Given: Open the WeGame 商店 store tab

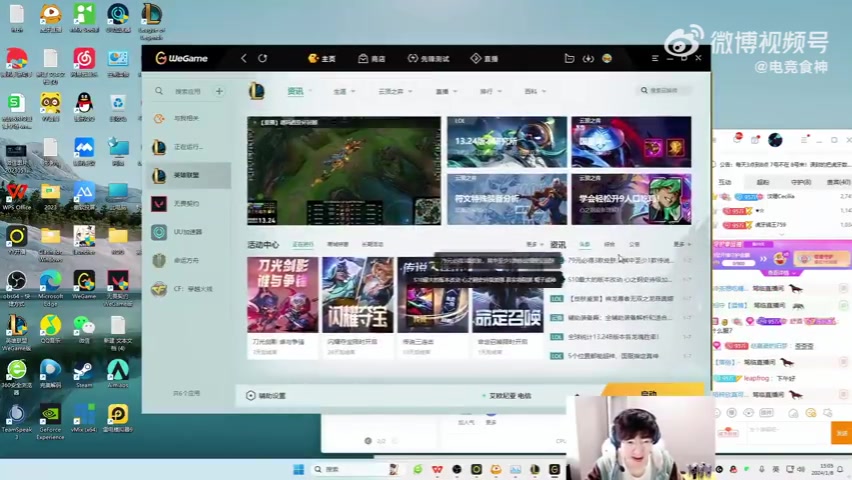Looking at the screenshot, I should click(x=372, y=59).
